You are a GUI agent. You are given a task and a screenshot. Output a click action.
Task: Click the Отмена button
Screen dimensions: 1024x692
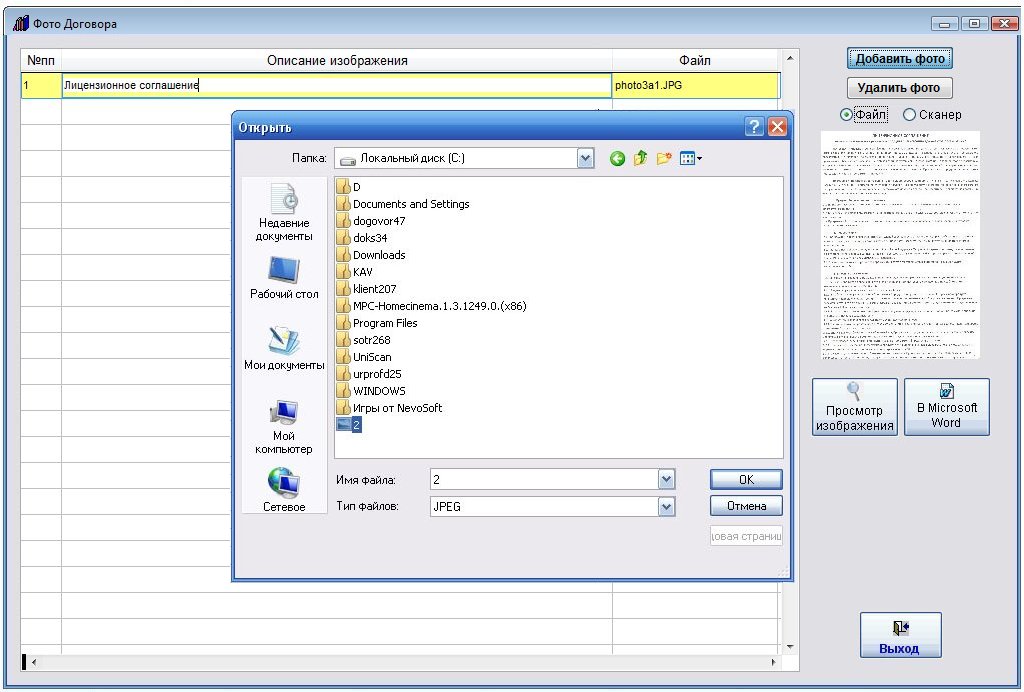(x=746, y=506)
